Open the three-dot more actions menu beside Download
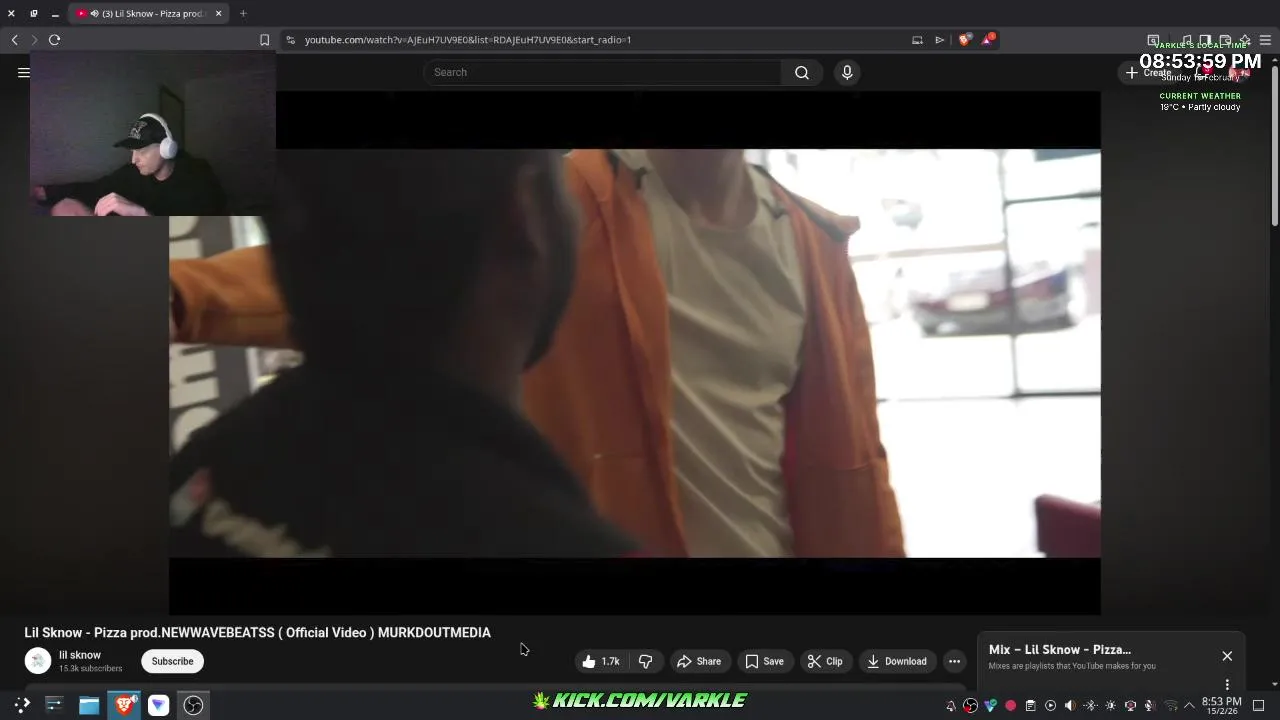 point(955,661)
